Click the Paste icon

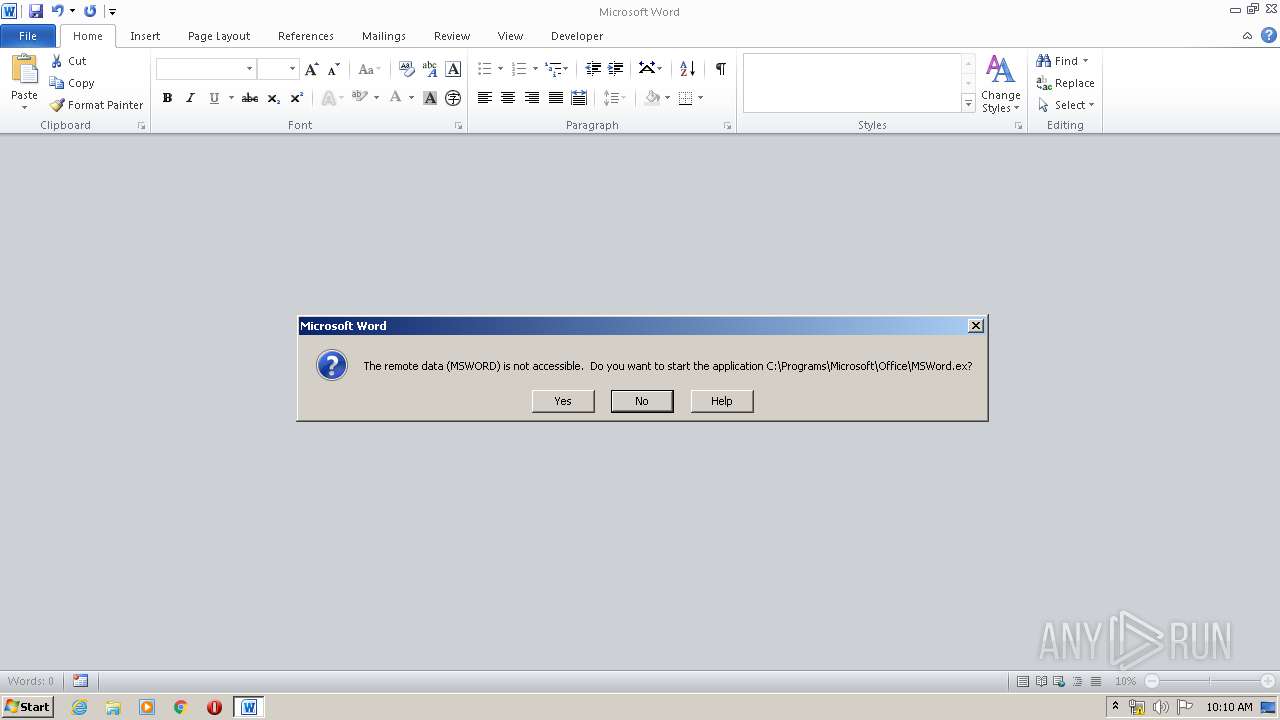24,70
